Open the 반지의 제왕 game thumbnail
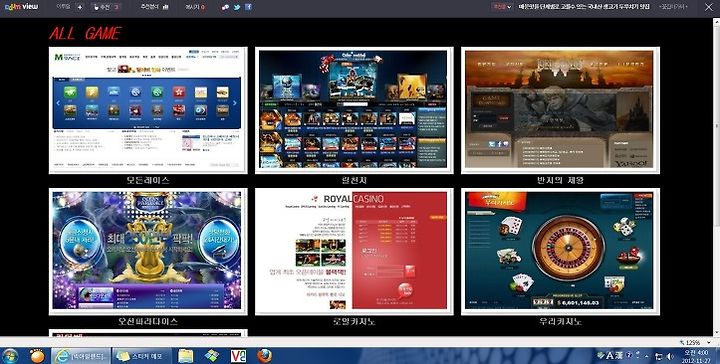This screenshot has width=720, height=364. point(560,110)
